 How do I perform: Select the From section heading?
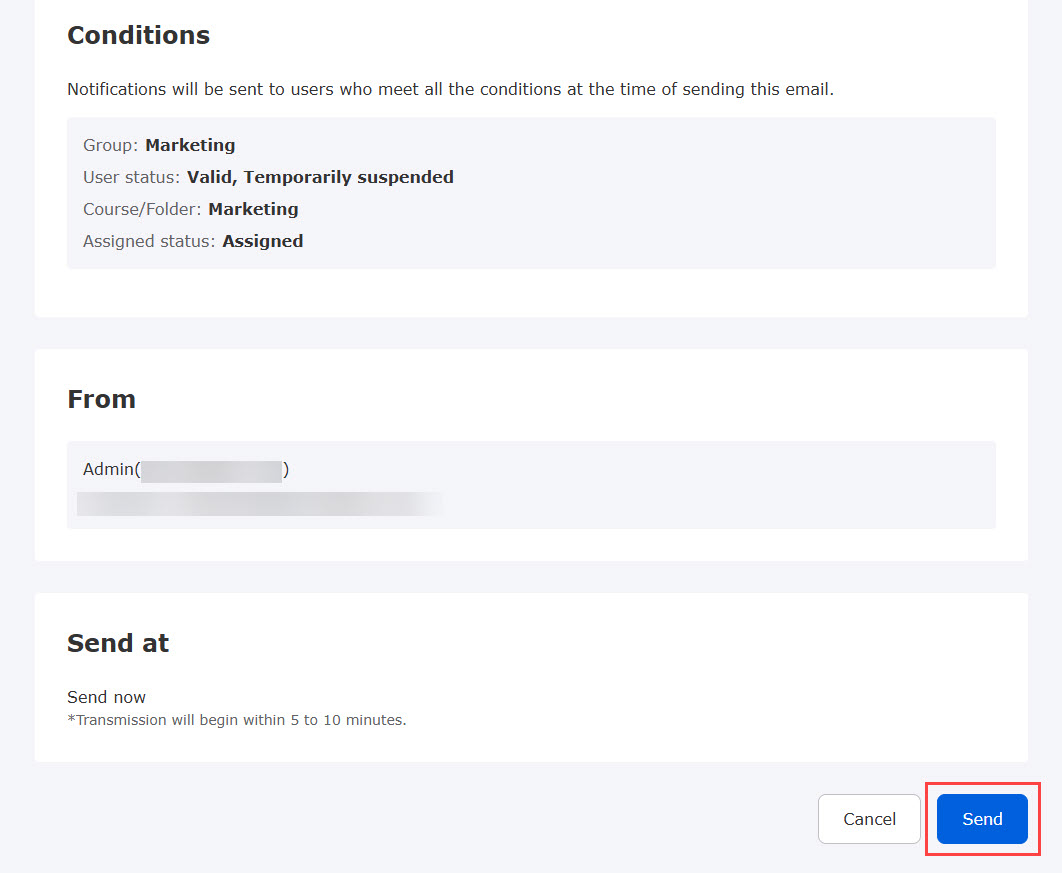point(102,399)
